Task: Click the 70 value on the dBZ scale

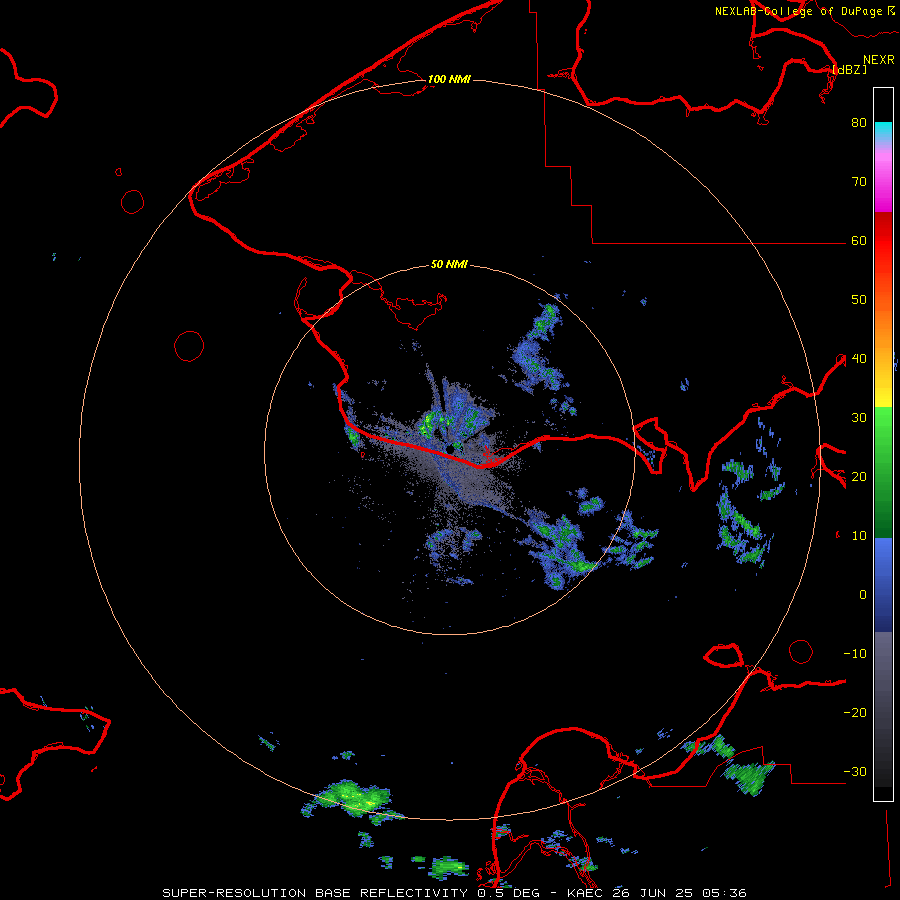Action: [859, 181]
